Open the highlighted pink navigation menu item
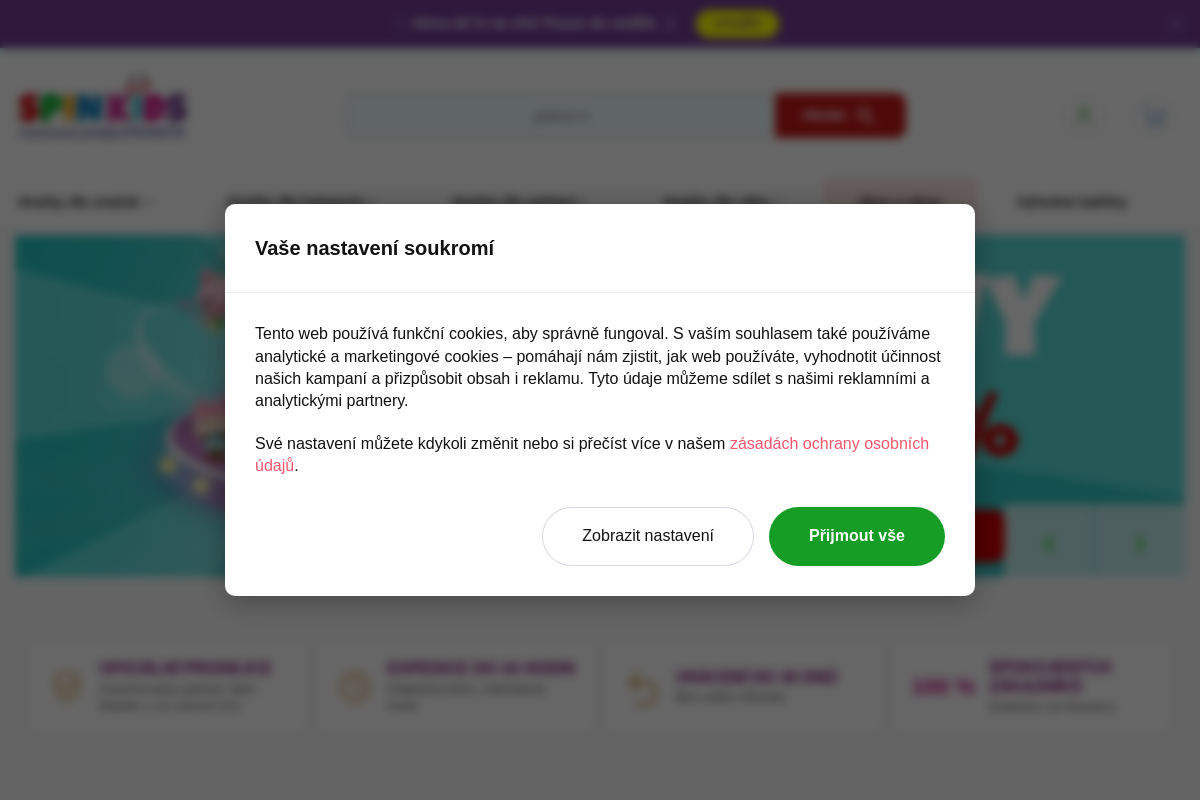This screenshot has height=800, width=1200. tap(899, 202)
